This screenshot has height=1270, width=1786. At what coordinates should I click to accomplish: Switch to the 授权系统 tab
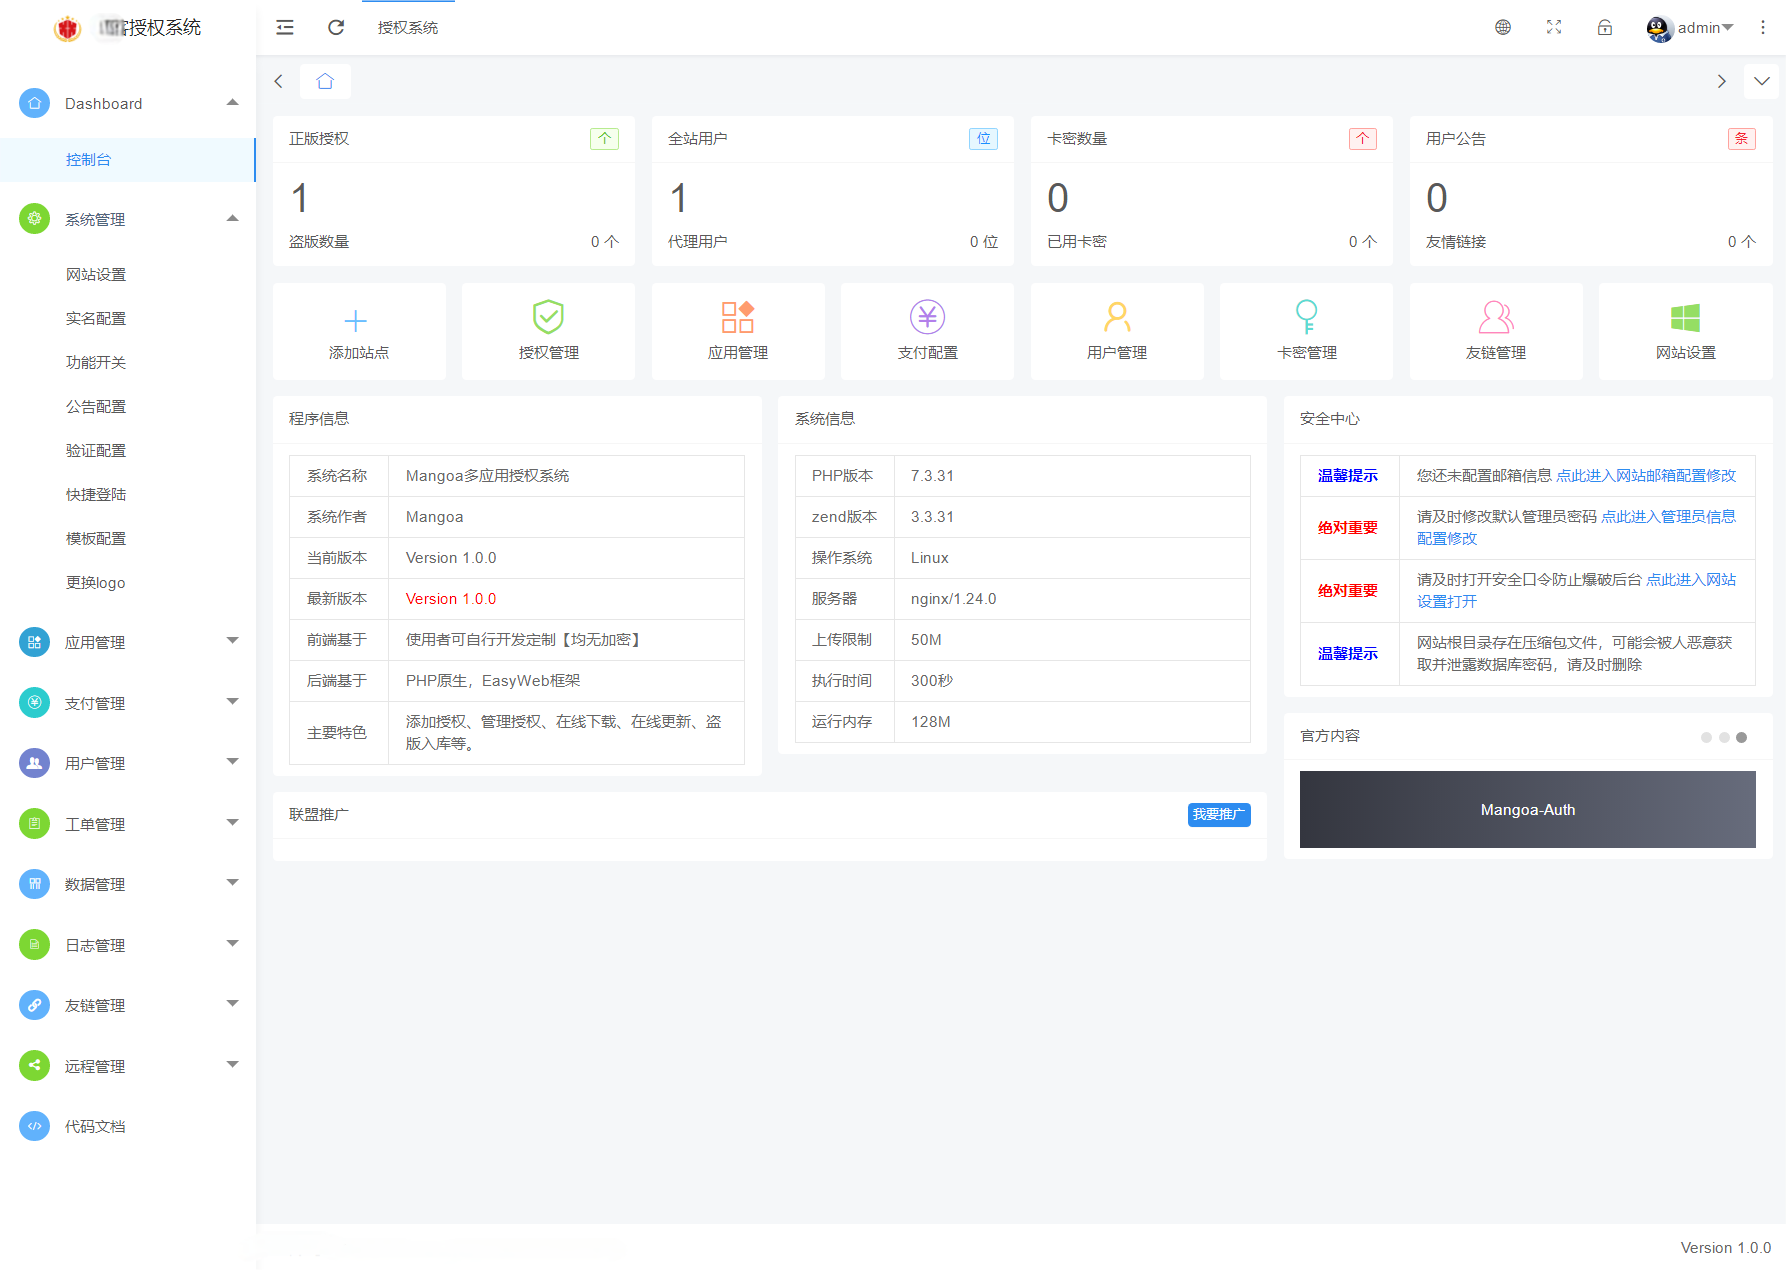coord(407,27)
